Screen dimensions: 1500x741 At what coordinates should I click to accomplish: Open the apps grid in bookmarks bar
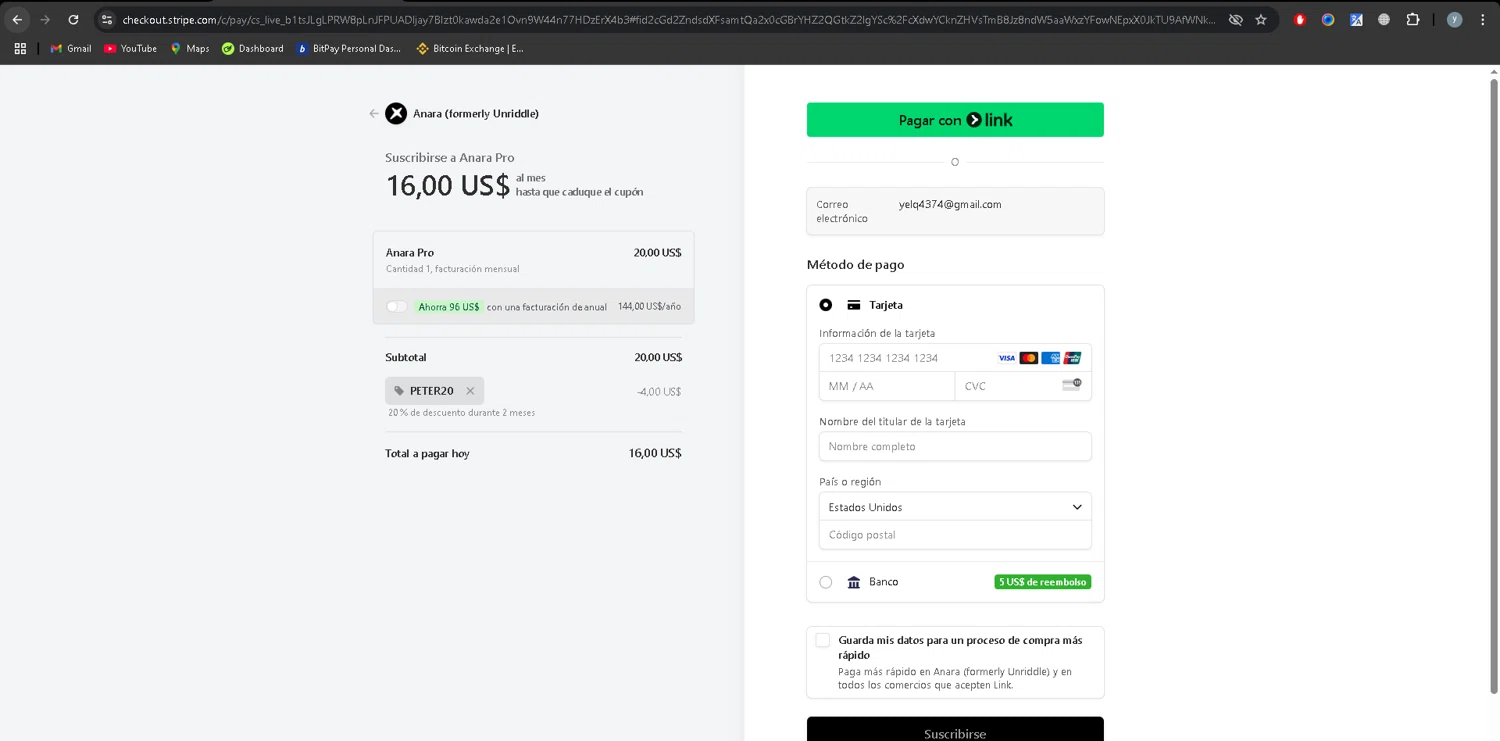(x=20, y=48)
